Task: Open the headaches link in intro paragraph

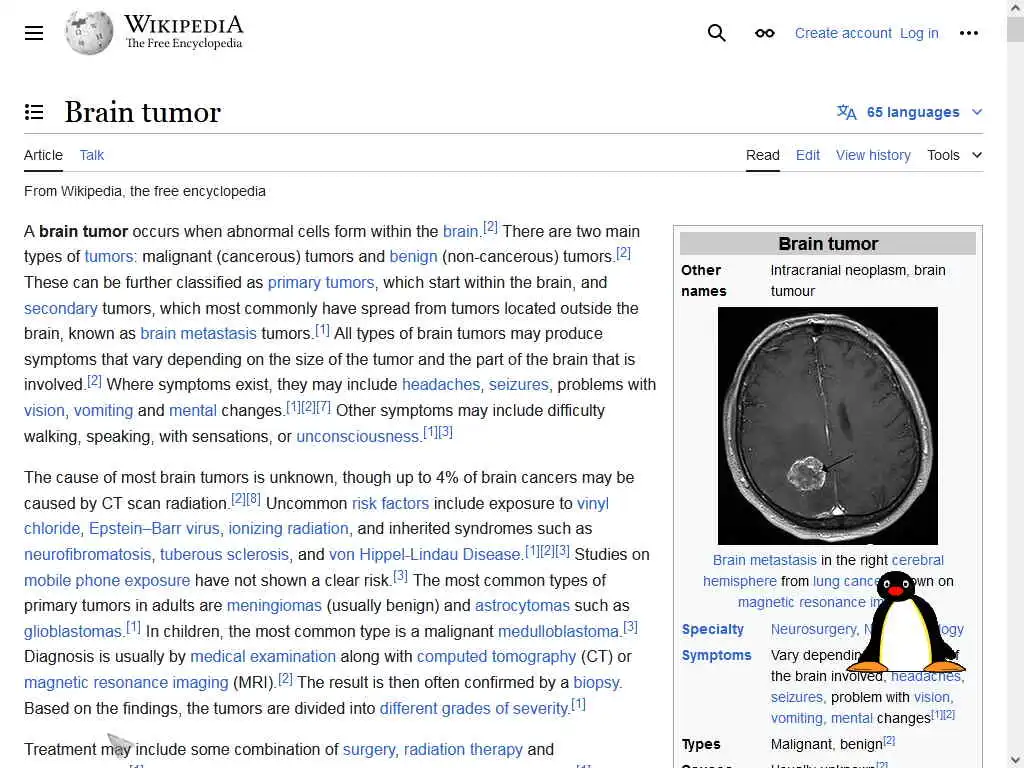Action: [x=441, y=385]
